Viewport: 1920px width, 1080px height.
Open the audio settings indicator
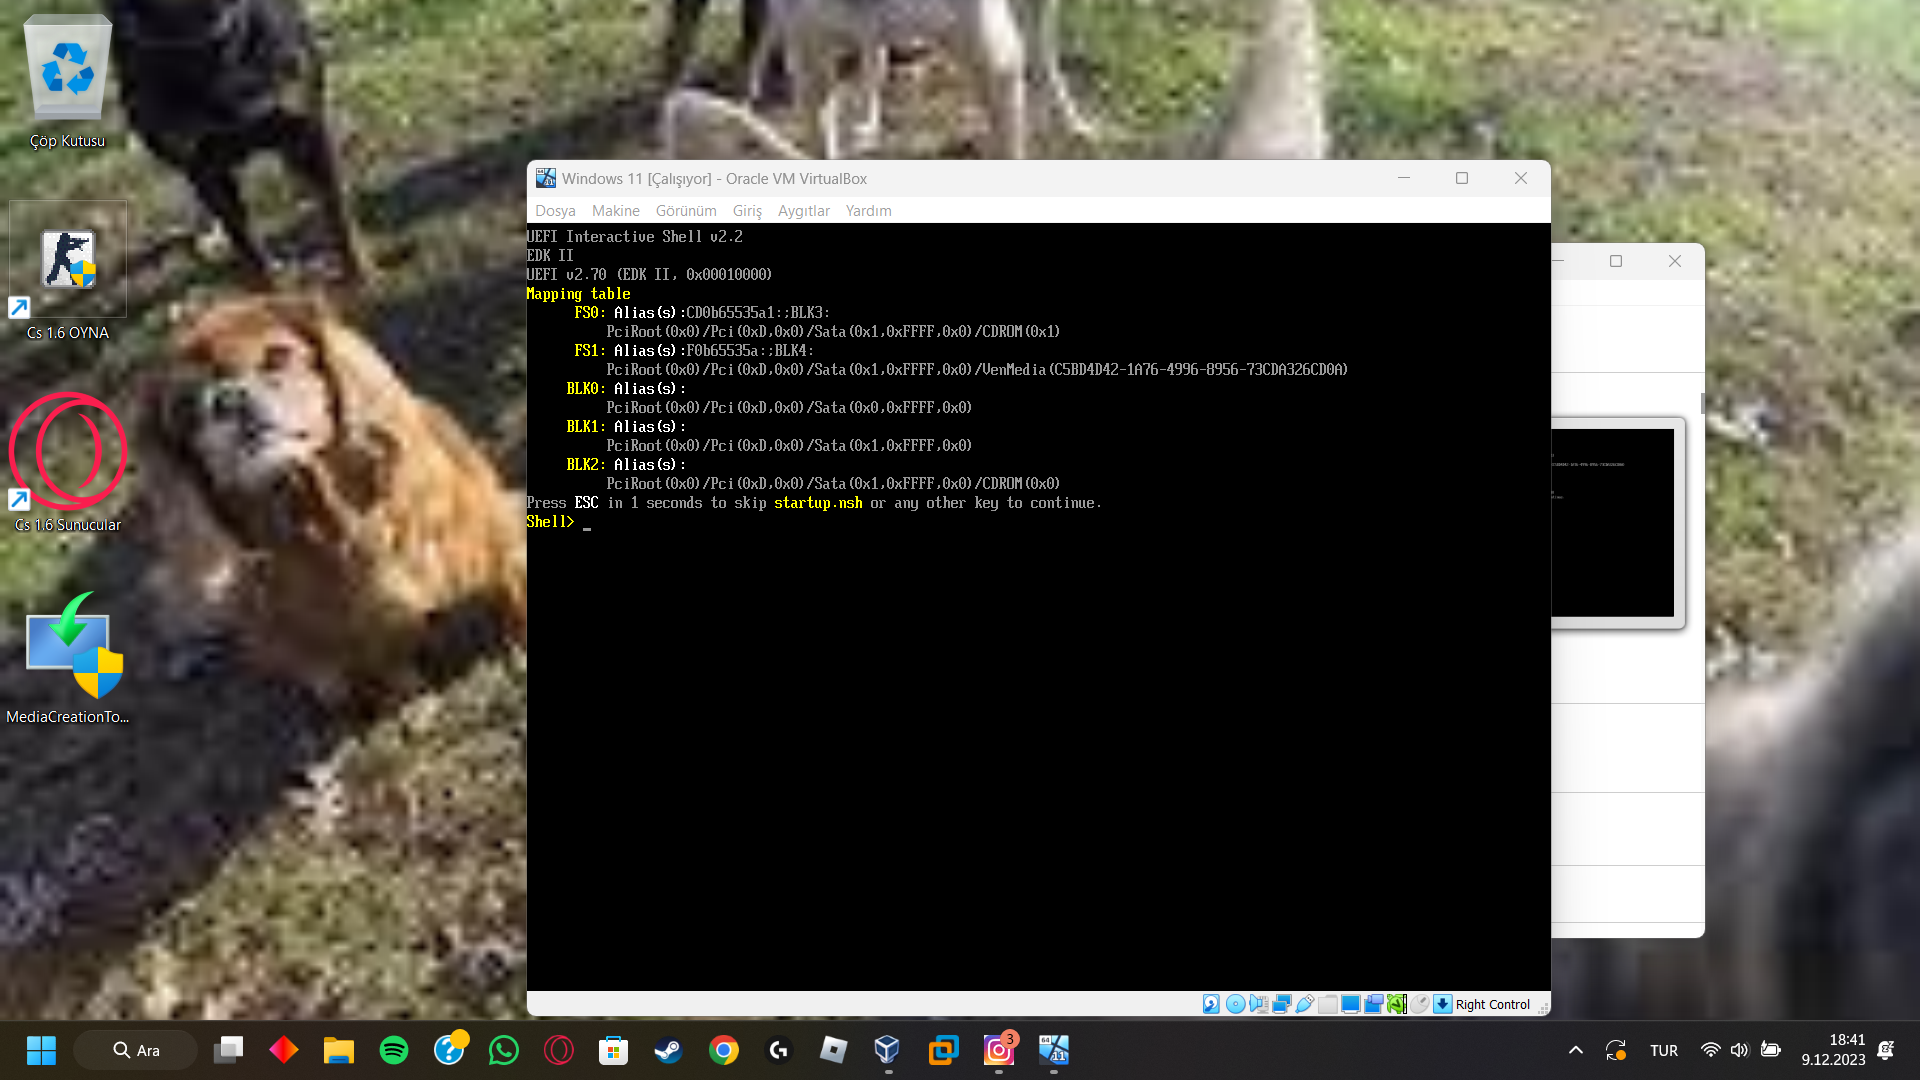coord(1259,1004)
